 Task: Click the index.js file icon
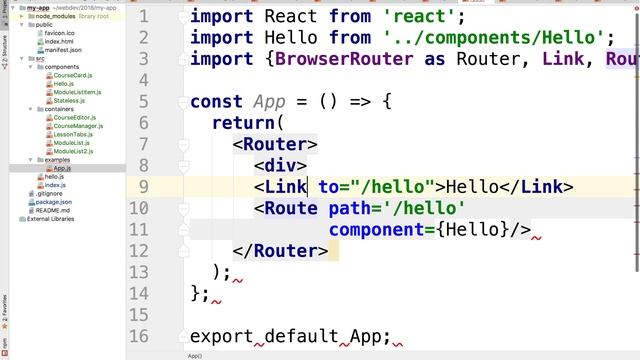(x=40, y=185)
